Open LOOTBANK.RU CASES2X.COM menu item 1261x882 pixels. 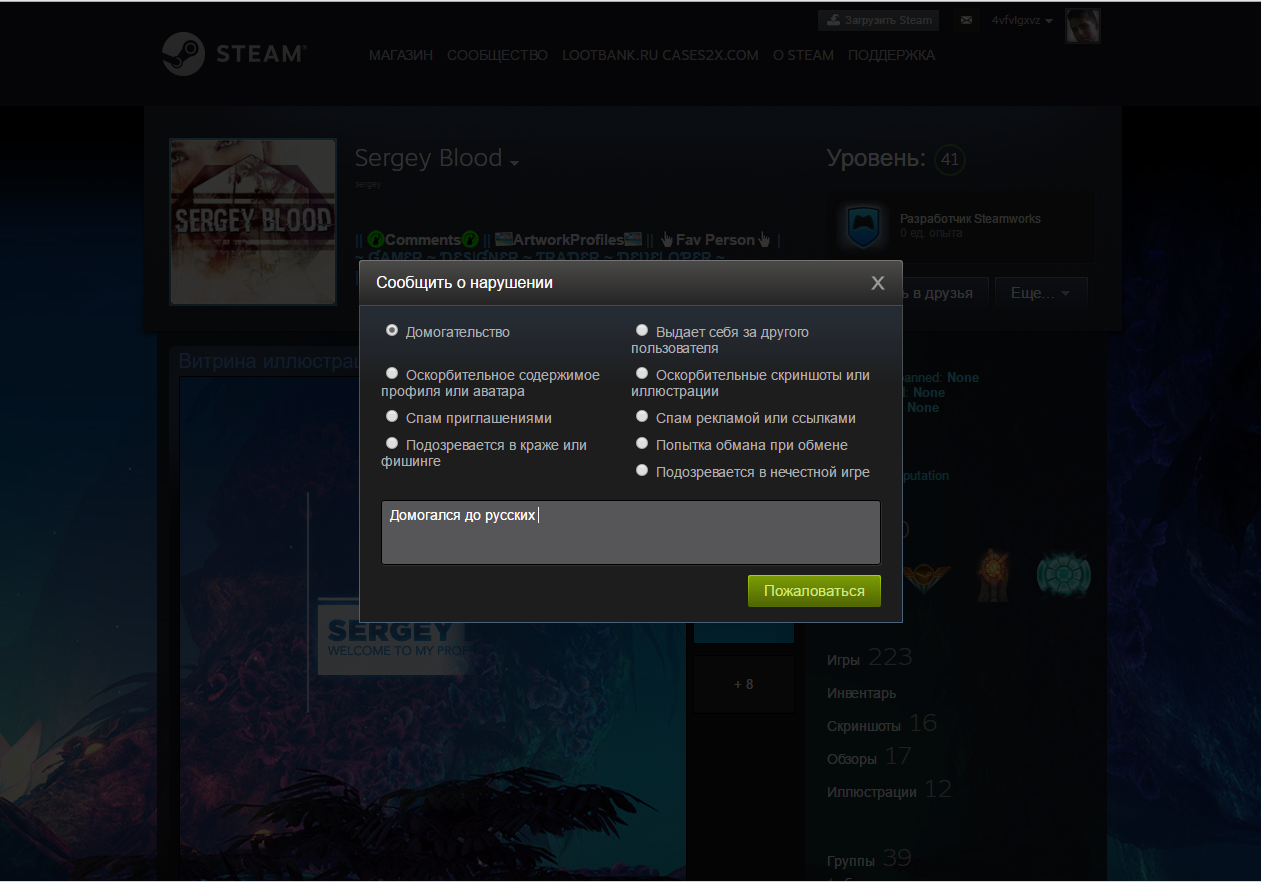(660, 55)
